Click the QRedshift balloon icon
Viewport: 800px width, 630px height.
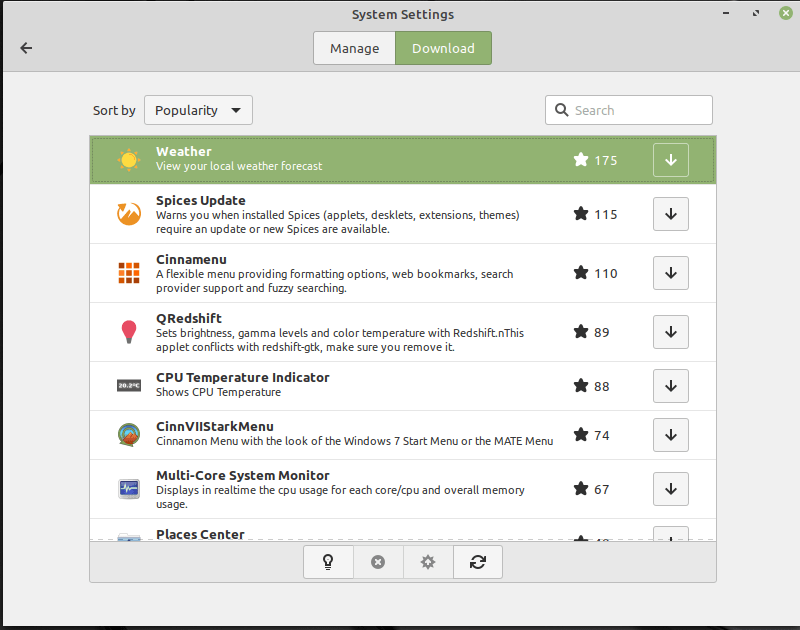[x=128, y=331]
